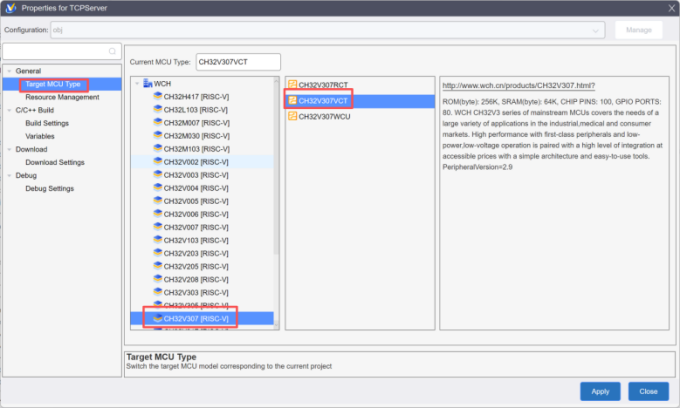Click the Current MCU Type field
Viewport: 681px width, 409px height.
pyautogui.click(x=238, y=62)
